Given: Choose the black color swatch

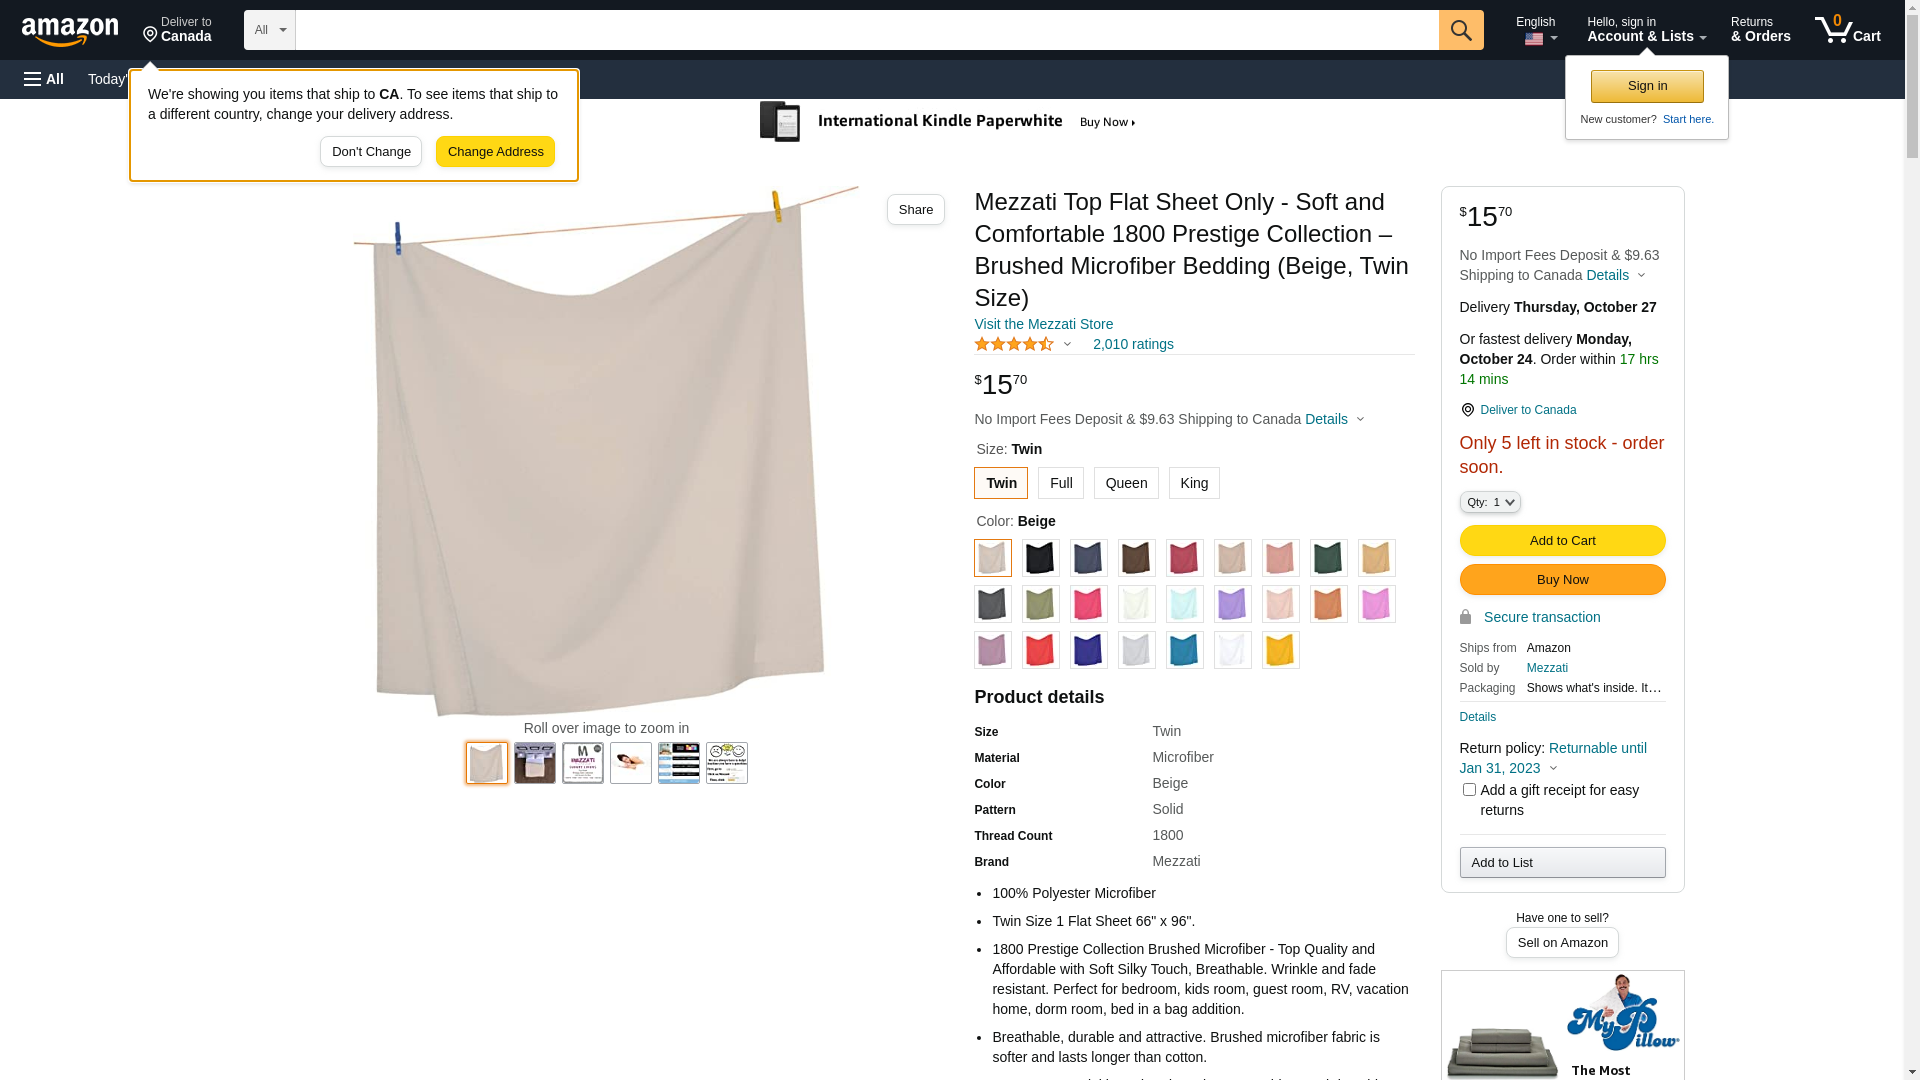Looking at the screenshot, I should (x=1041, y=558).
